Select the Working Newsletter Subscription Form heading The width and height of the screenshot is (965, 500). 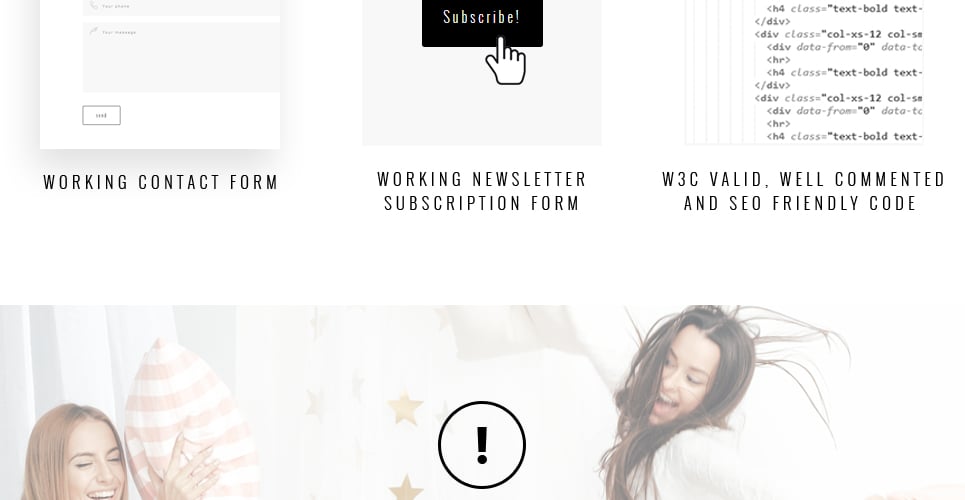482,191
